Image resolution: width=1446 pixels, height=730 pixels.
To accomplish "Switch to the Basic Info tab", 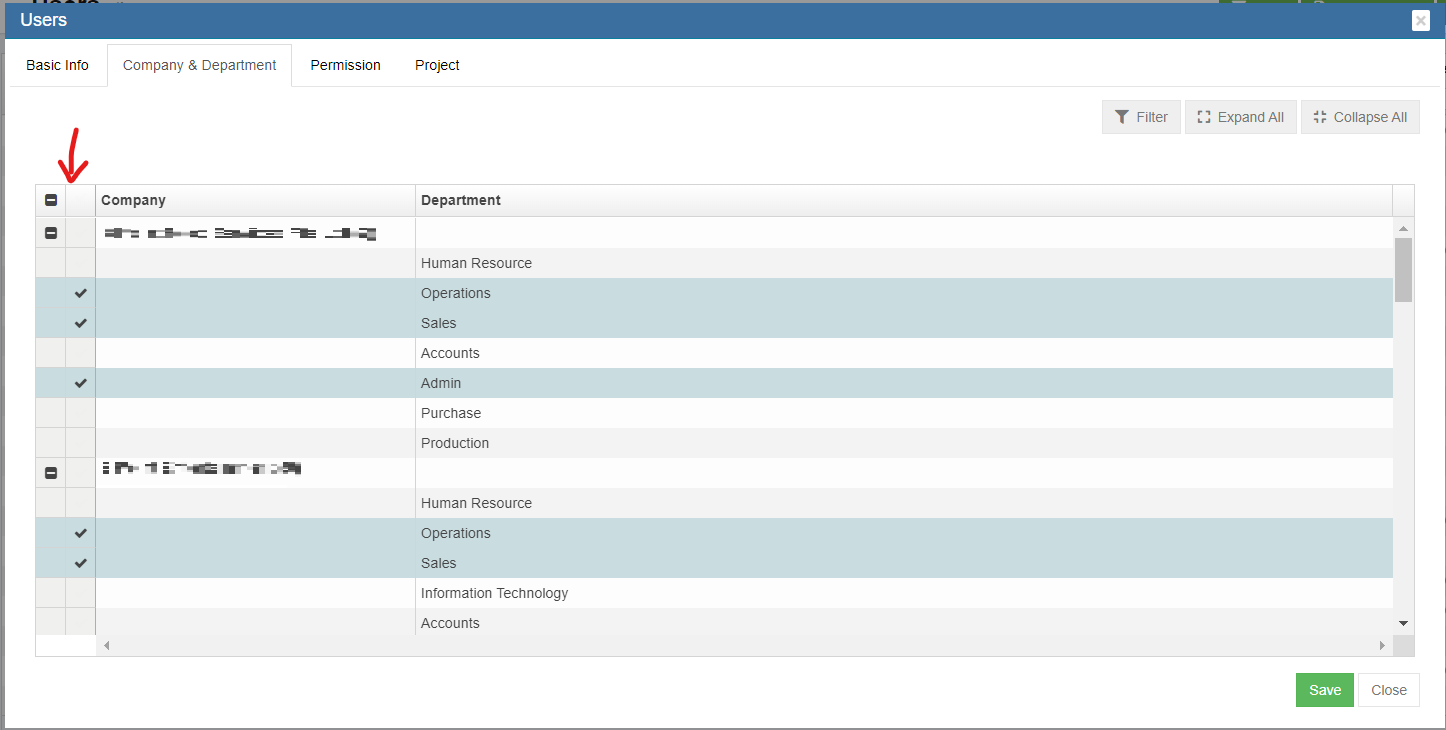I will point(57,65).
